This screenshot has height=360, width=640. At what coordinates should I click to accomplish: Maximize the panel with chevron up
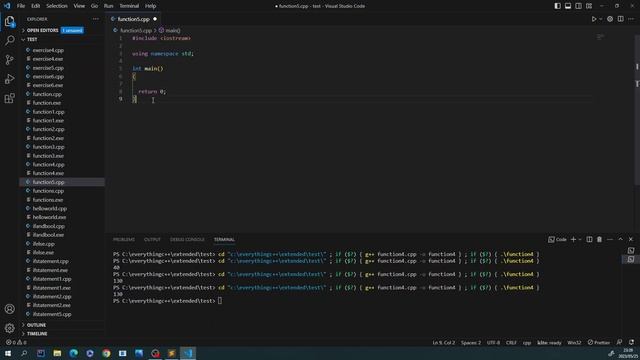click(620, 240)
